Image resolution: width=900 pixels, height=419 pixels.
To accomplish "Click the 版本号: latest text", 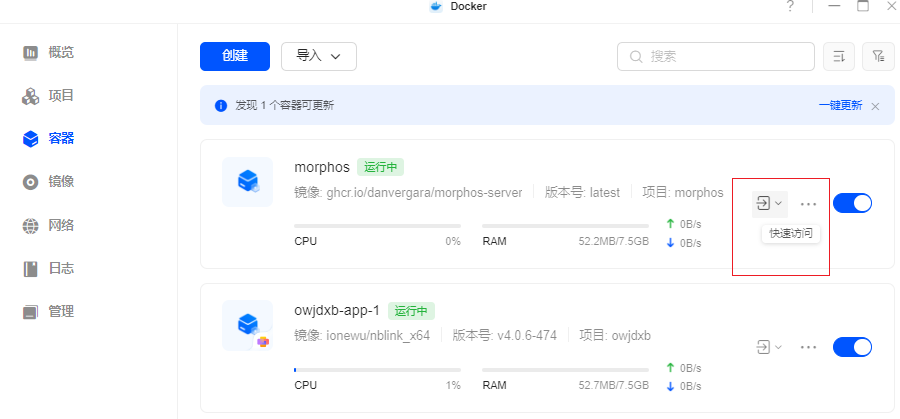I will pos(582,193).
